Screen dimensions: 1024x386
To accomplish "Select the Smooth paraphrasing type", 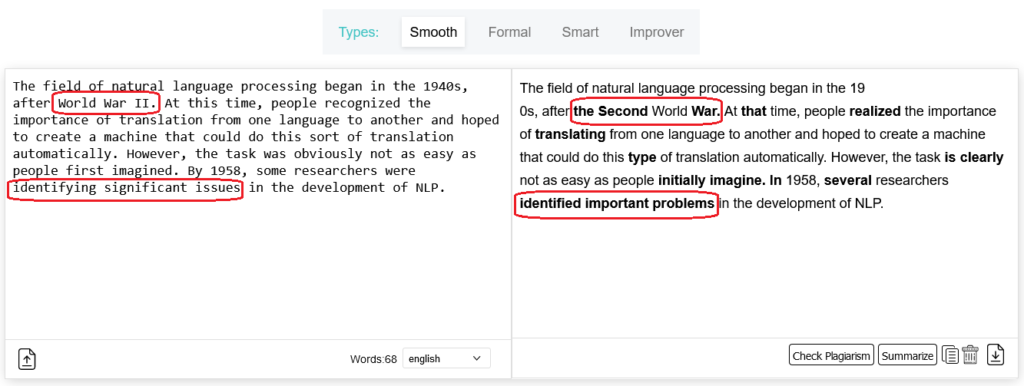I will coord(433,32).
